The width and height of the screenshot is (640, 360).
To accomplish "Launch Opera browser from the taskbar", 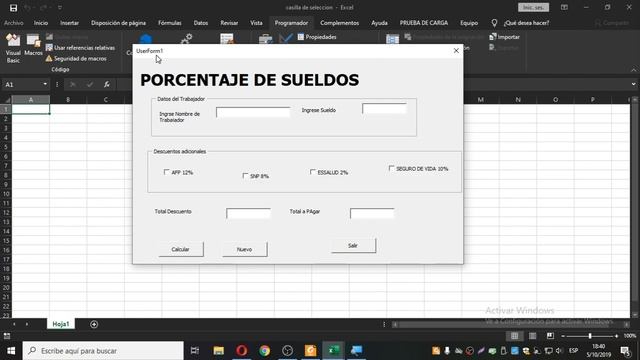I will [x=242, y=351].
